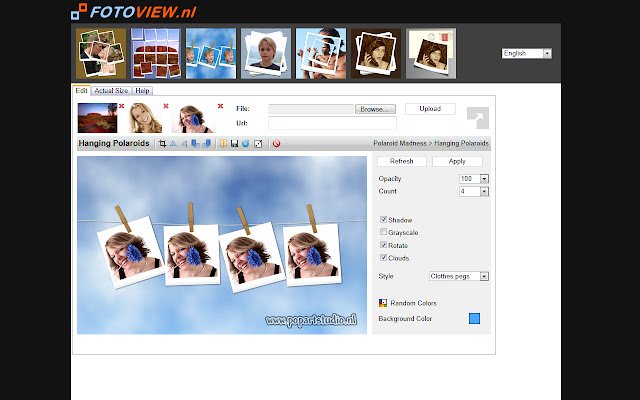Open the Style Clothes pegs dropdown
Screen dimensions: 640x400
click(459, 276)
